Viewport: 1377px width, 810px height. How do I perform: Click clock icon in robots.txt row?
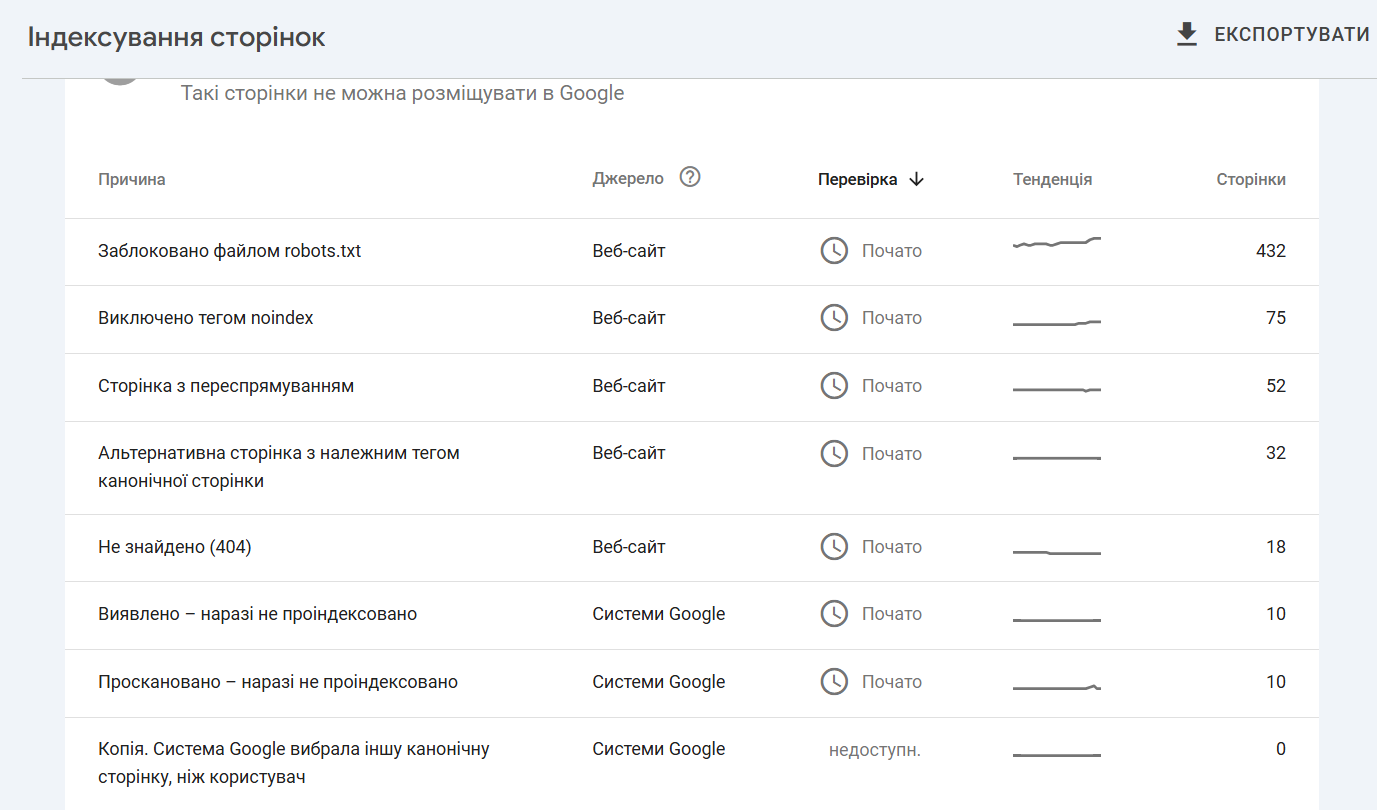834,251
